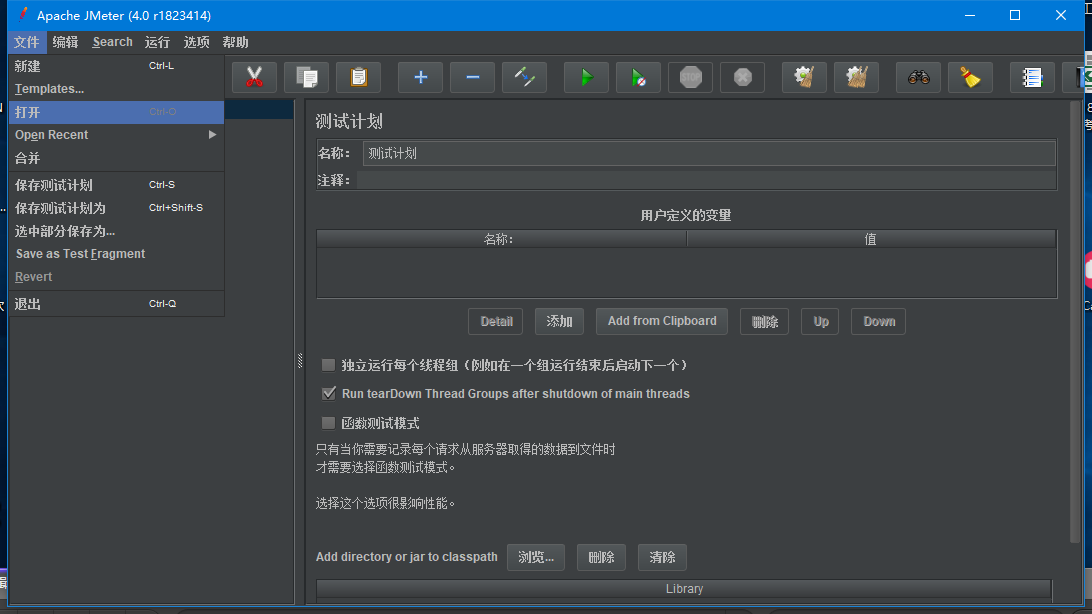Click Add from Clipboard button
Viewport: 1092px width, 614px height.
click(x=662, y=322)
